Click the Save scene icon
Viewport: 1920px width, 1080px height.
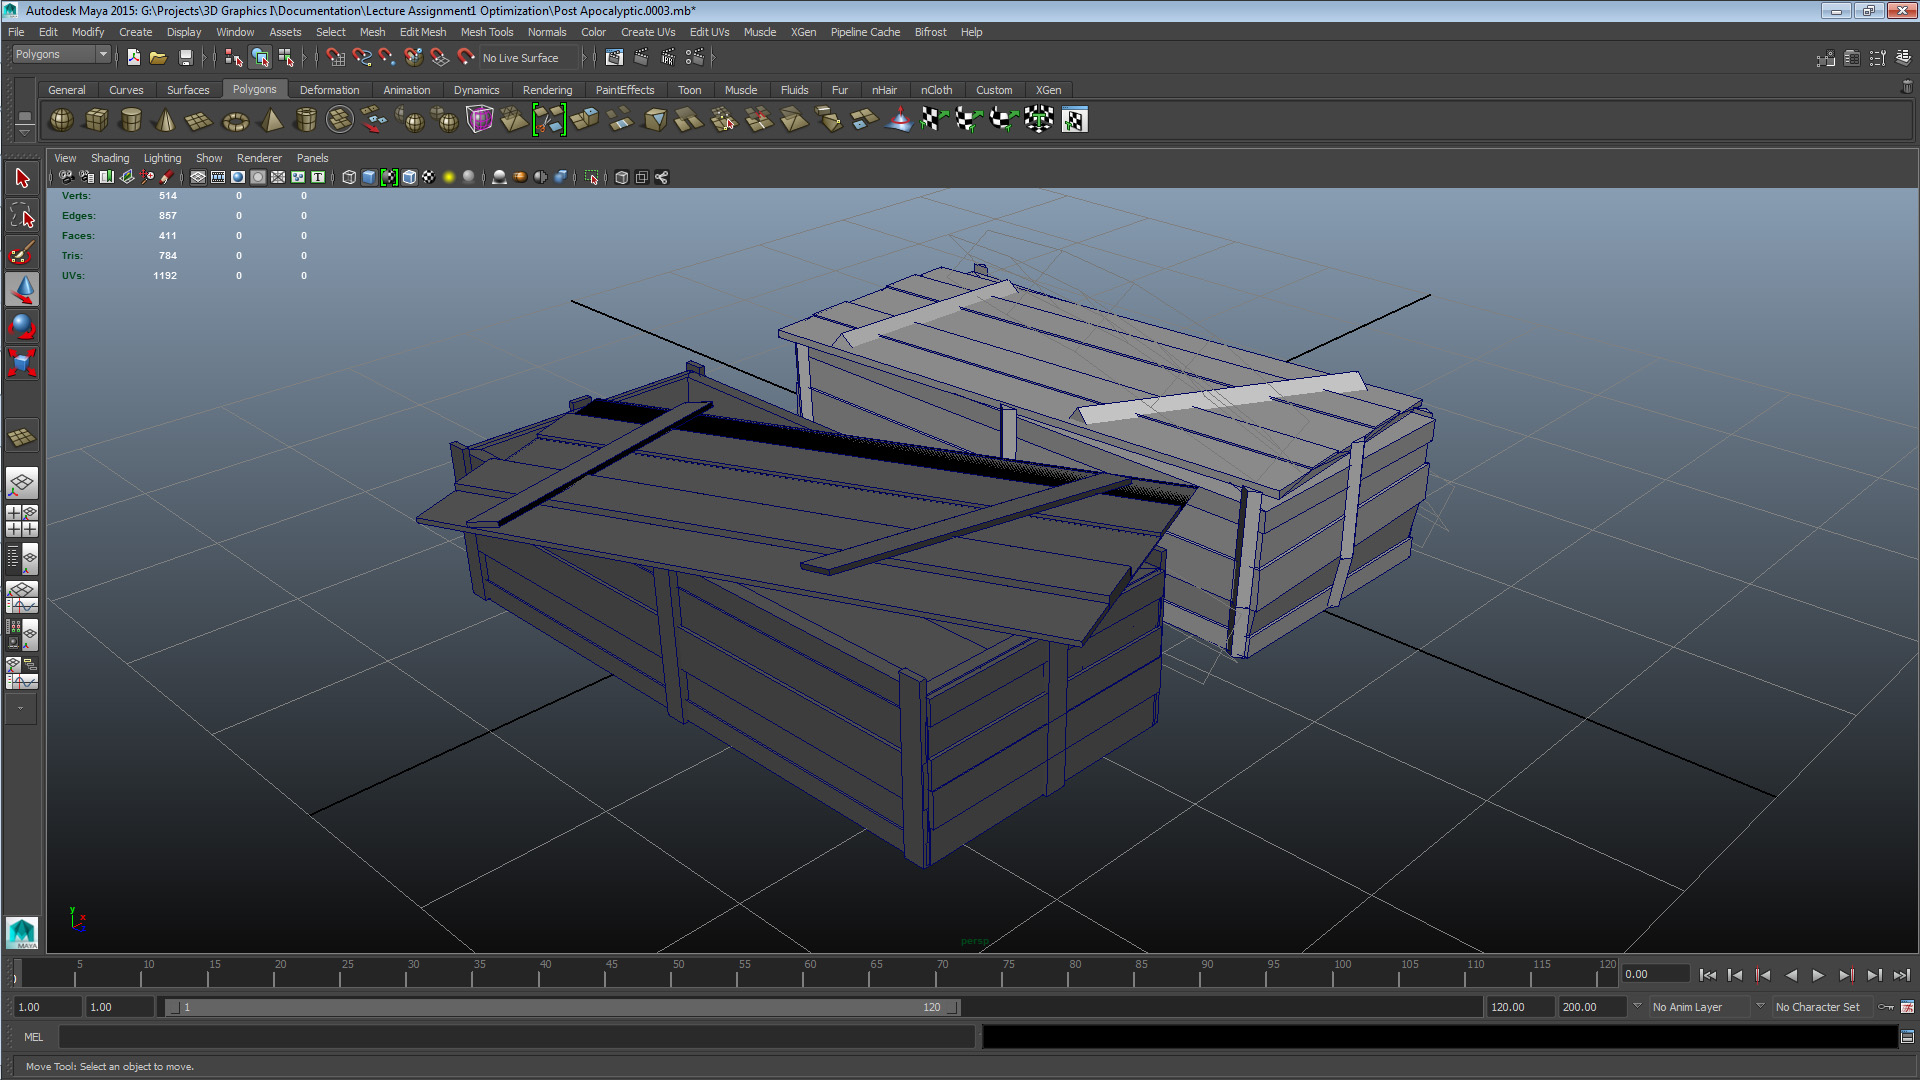[x=185, y=57]
